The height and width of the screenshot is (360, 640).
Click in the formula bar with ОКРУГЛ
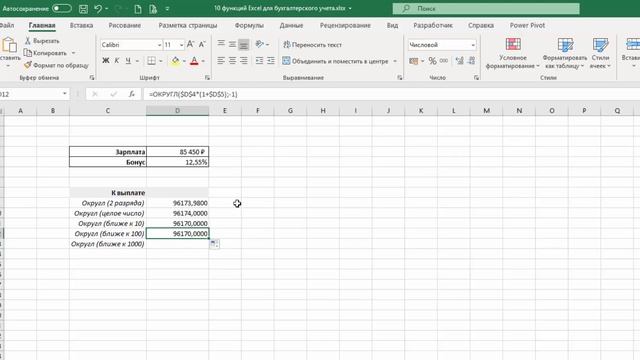tap(392, 94)
